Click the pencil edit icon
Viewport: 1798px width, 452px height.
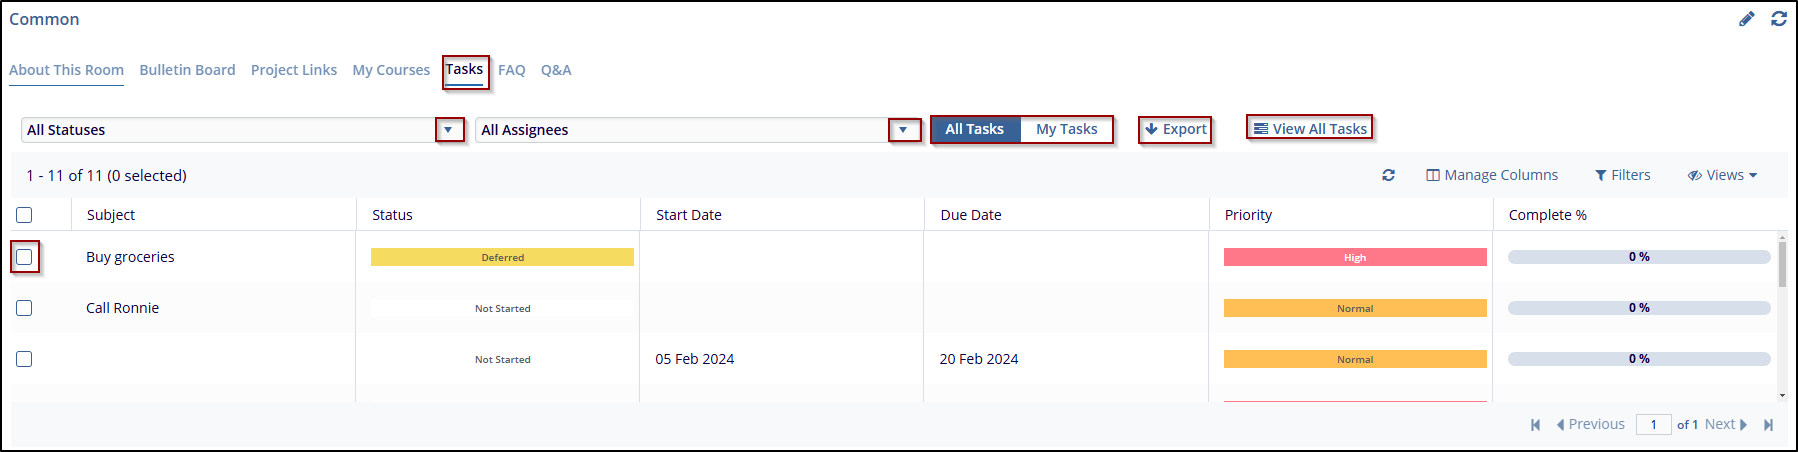point(1746,19)
